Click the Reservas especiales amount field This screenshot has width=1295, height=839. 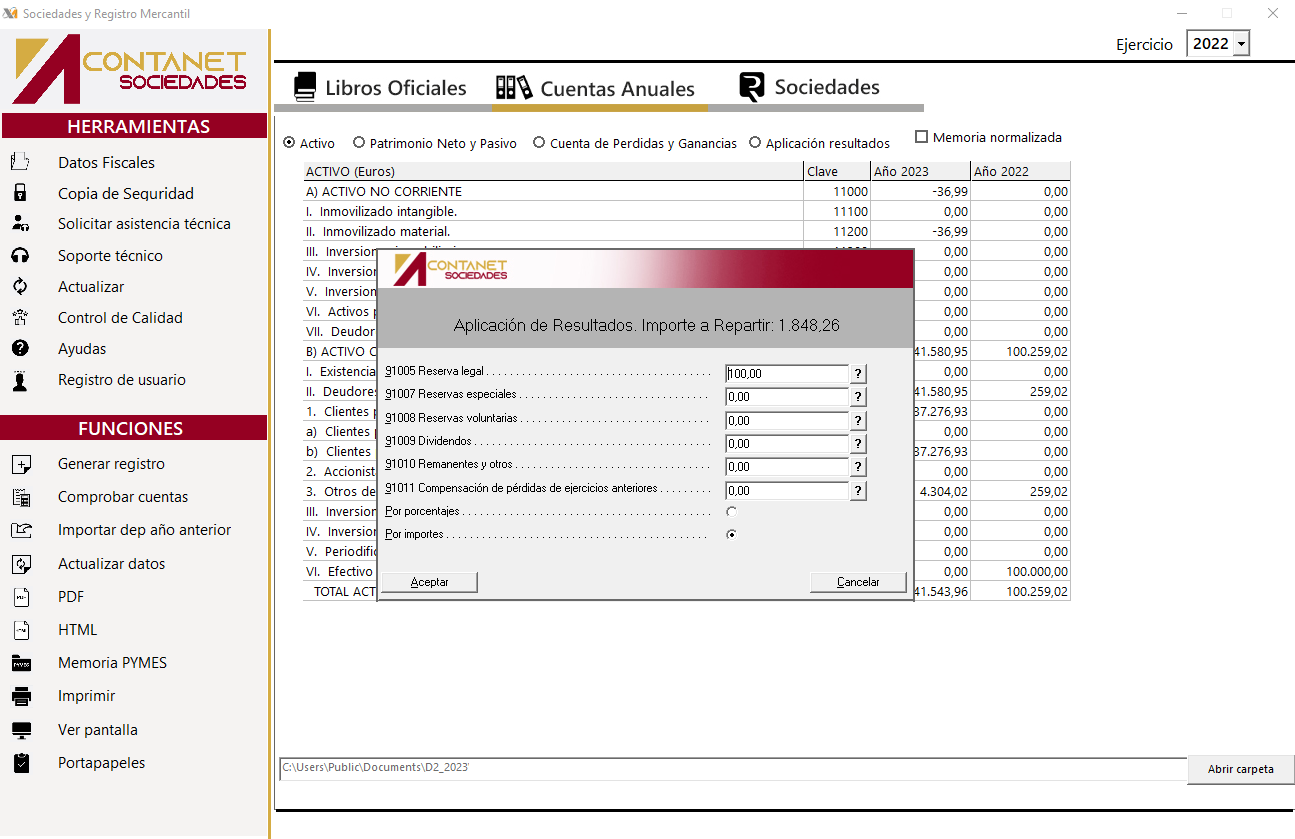(787, 396)
